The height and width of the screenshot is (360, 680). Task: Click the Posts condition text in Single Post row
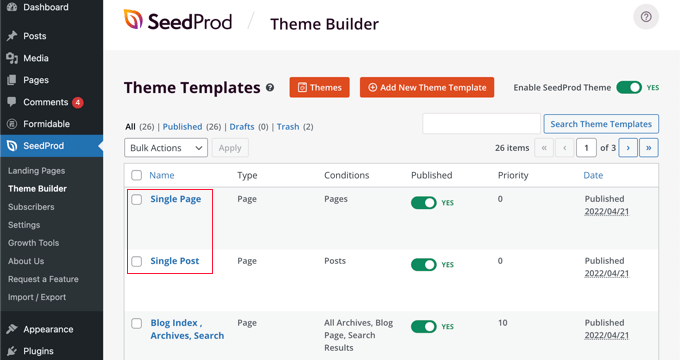(x=335, y=261)
